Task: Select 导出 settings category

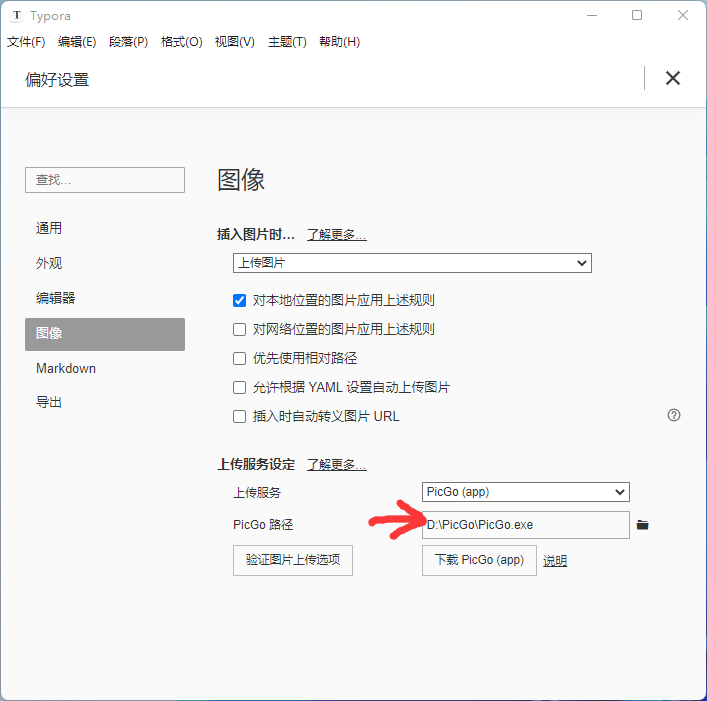Action: point(105,402)
